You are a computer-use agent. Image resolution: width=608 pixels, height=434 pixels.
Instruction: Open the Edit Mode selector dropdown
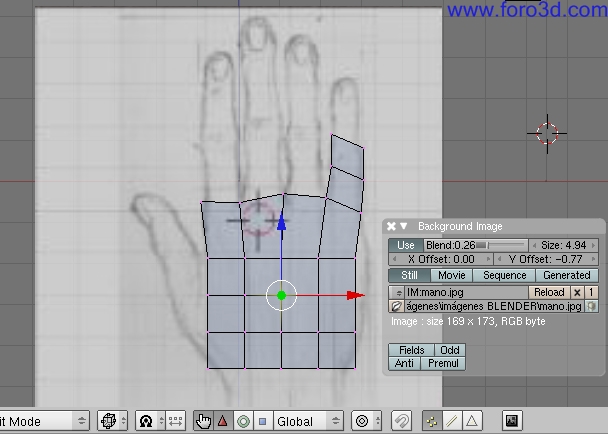click(43, 421)
